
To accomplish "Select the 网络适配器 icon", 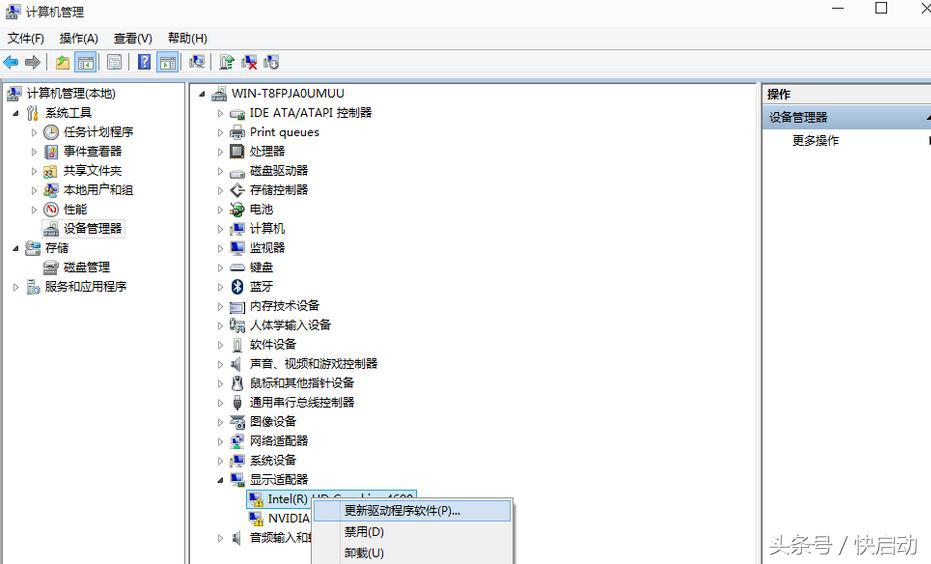I will [238, 441].
